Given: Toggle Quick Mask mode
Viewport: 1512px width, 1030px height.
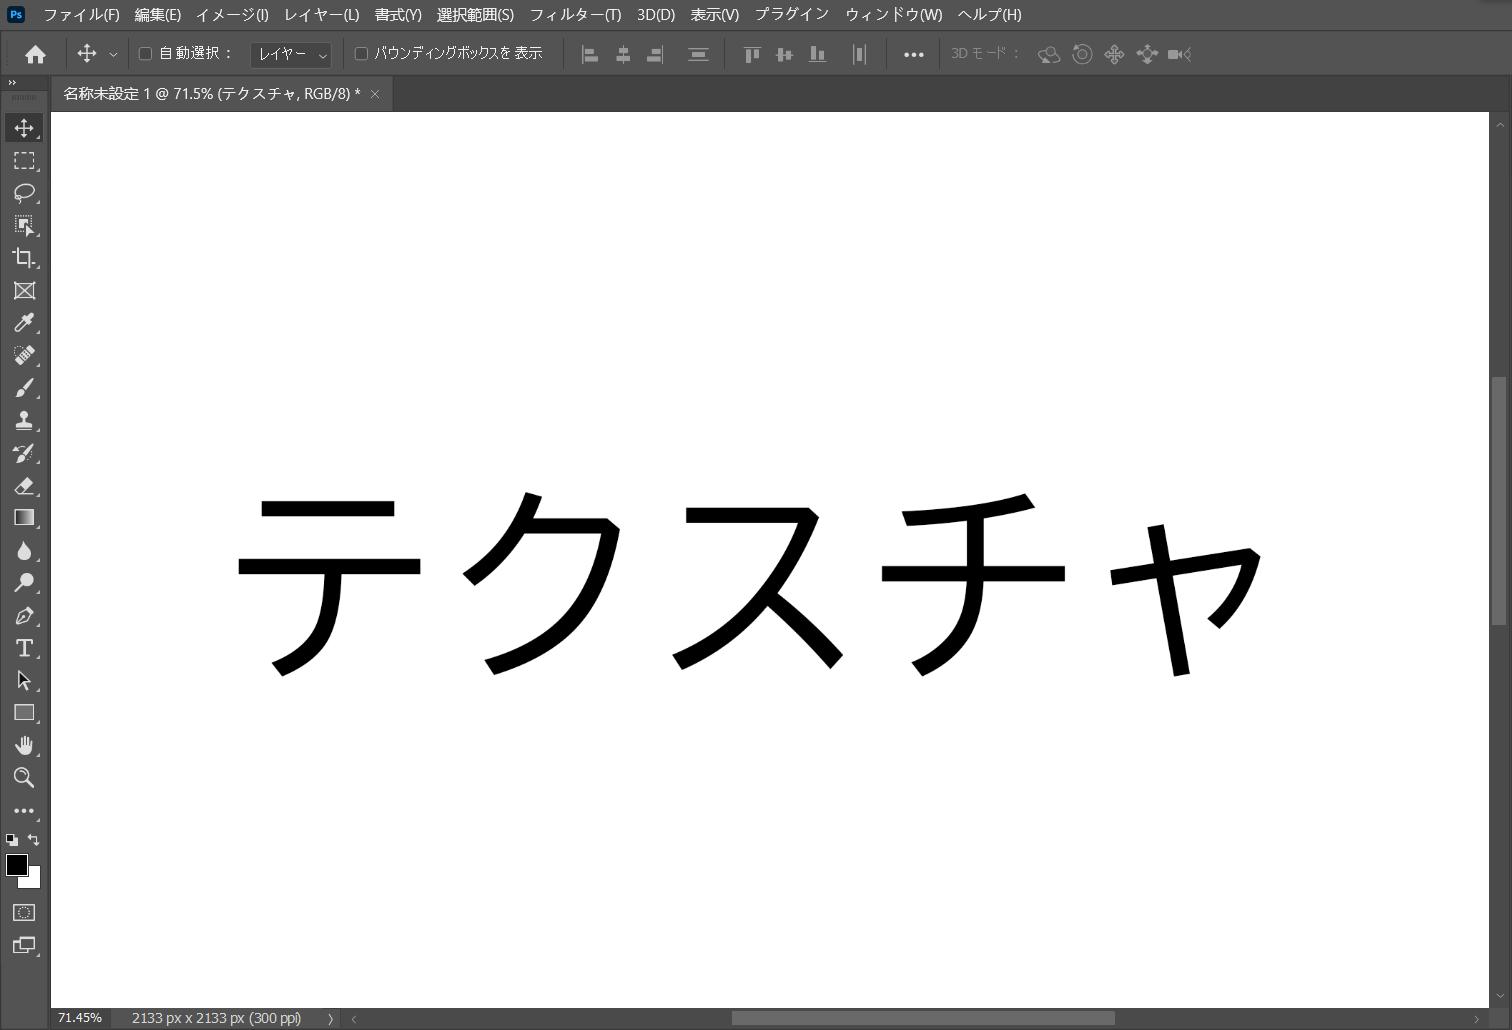Looking at the screenshot, I should tap(24, 913).
